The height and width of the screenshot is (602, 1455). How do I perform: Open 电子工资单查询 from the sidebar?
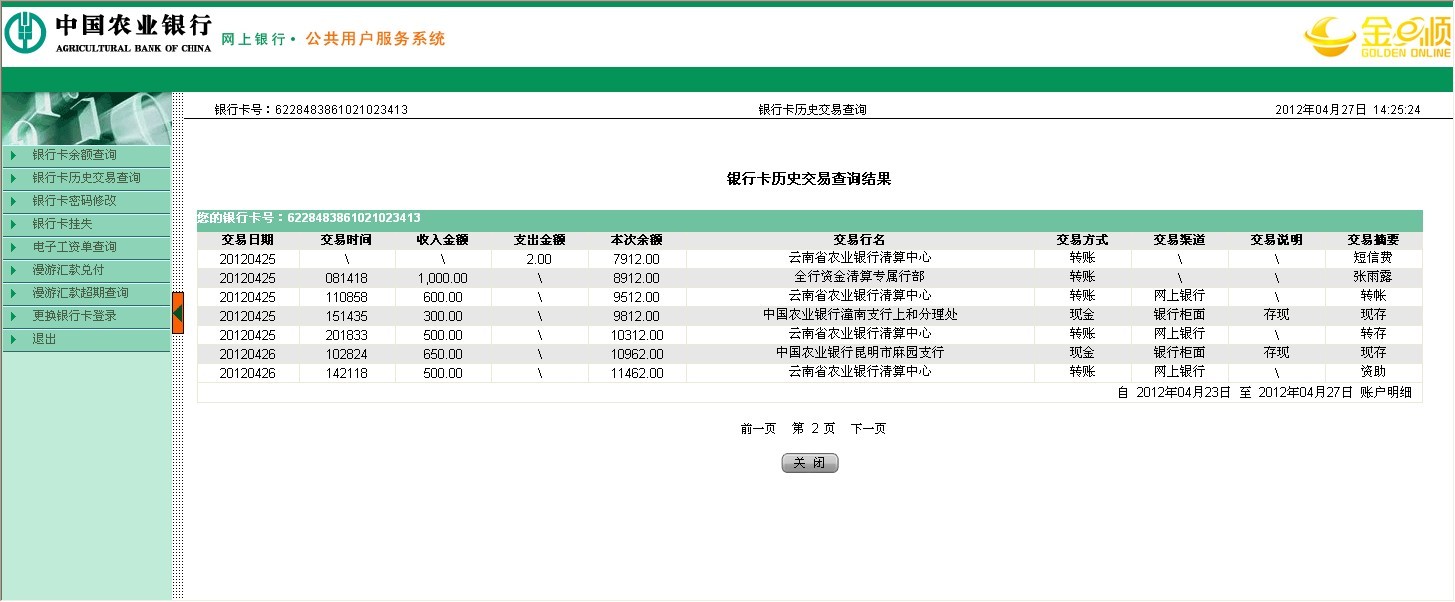74,247
